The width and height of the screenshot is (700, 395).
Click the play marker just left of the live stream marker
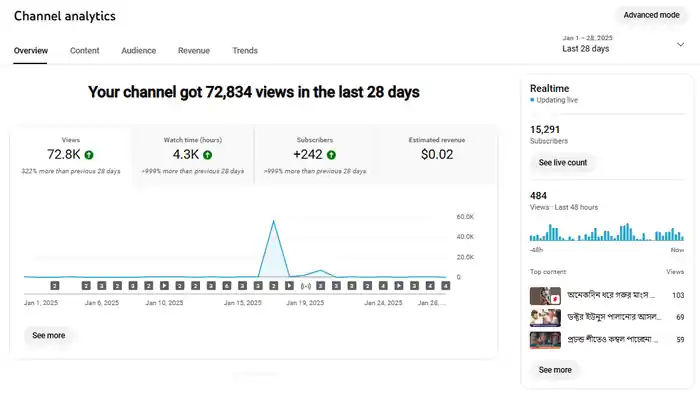(289, 286)
